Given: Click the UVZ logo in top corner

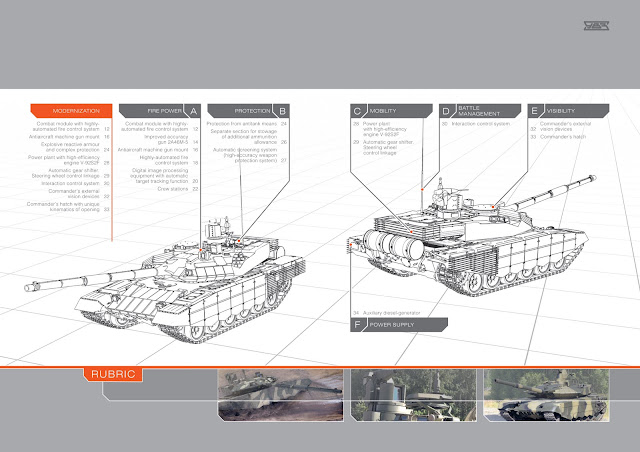Looking at the screenshot, I should coord(596,26).
